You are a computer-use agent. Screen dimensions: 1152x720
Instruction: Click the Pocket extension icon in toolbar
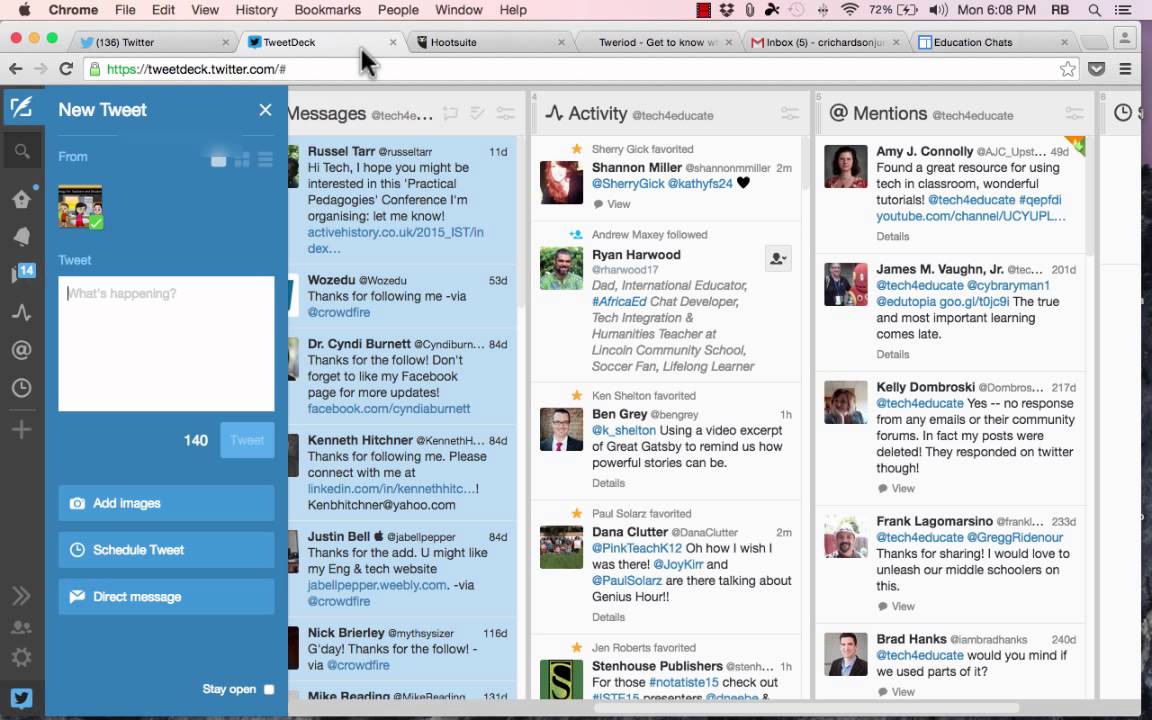click(x=1097, y=69)
